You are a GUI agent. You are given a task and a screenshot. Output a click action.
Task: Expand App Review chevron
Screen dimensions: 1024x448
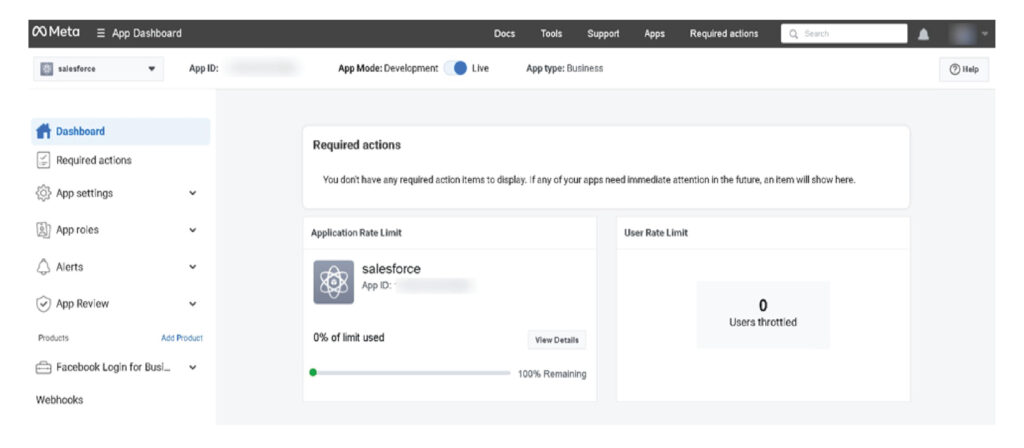(x=193, y=304)
